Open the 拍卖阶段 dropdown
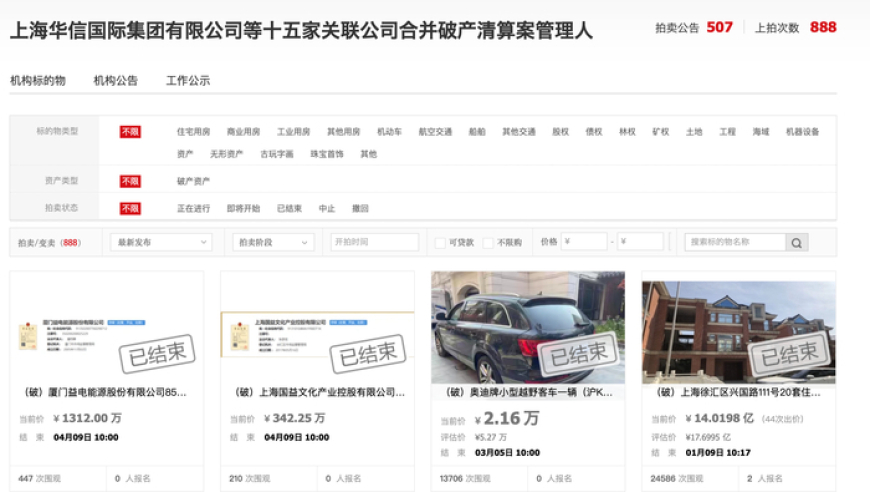870x492 pixels. click(x=273, y=242)
